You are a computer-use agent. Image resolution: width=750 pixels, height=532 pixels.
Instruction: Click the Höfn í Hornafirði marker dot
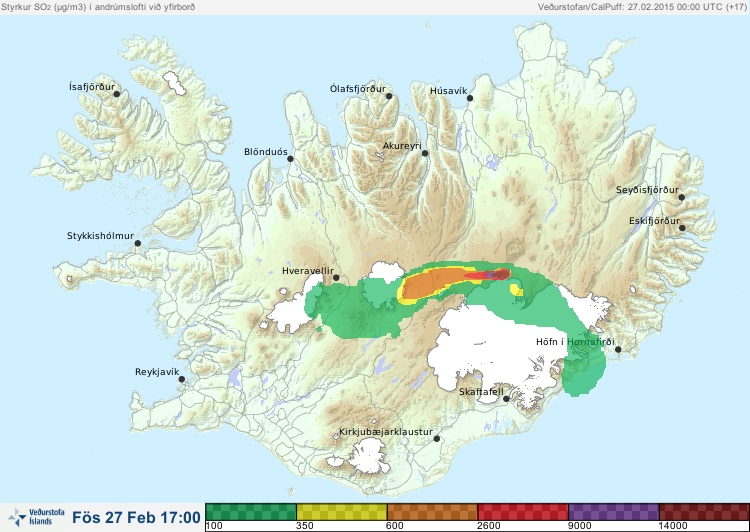tap(618, 350)
